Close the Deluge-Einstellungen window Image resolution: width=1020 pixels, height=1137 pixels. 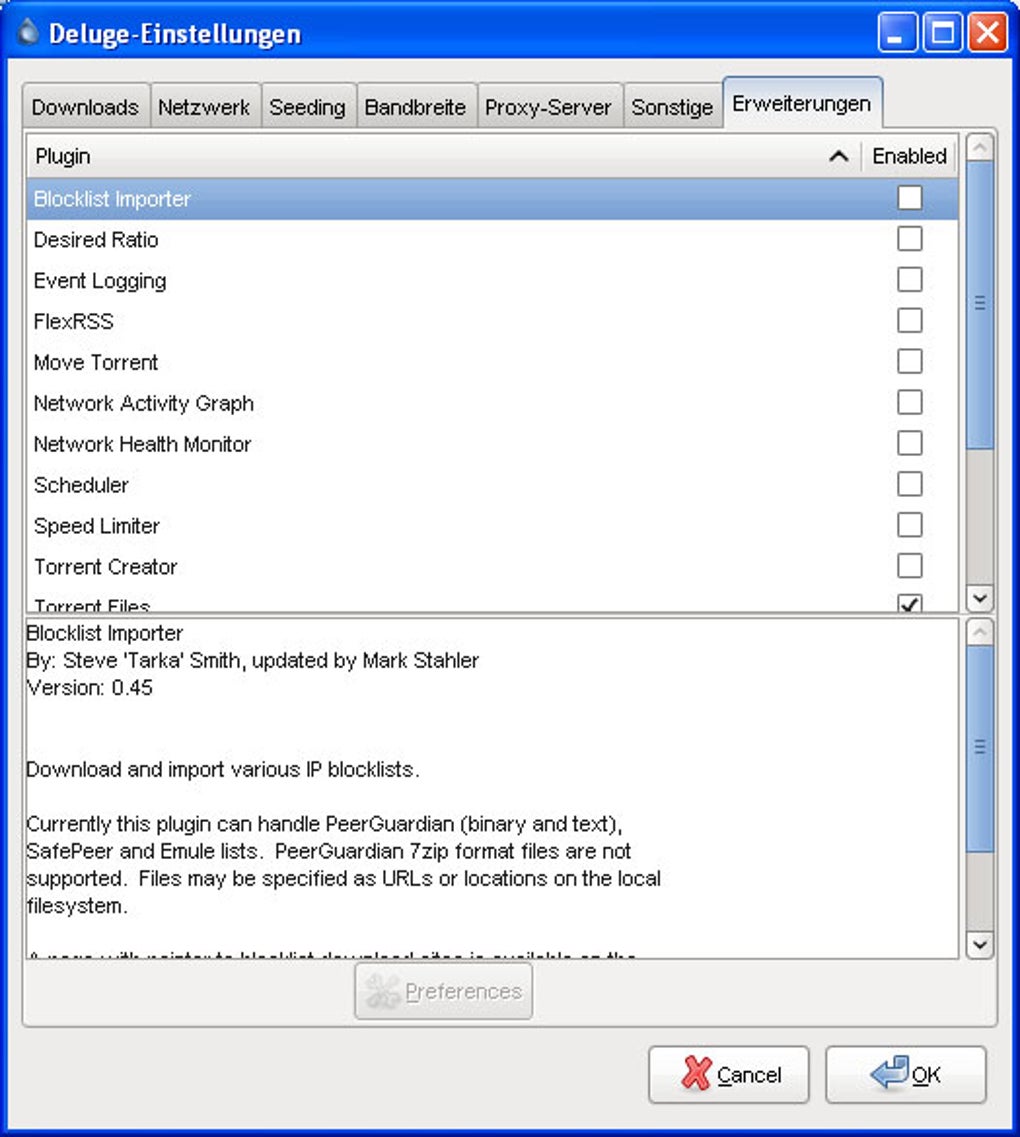(987, 33)
